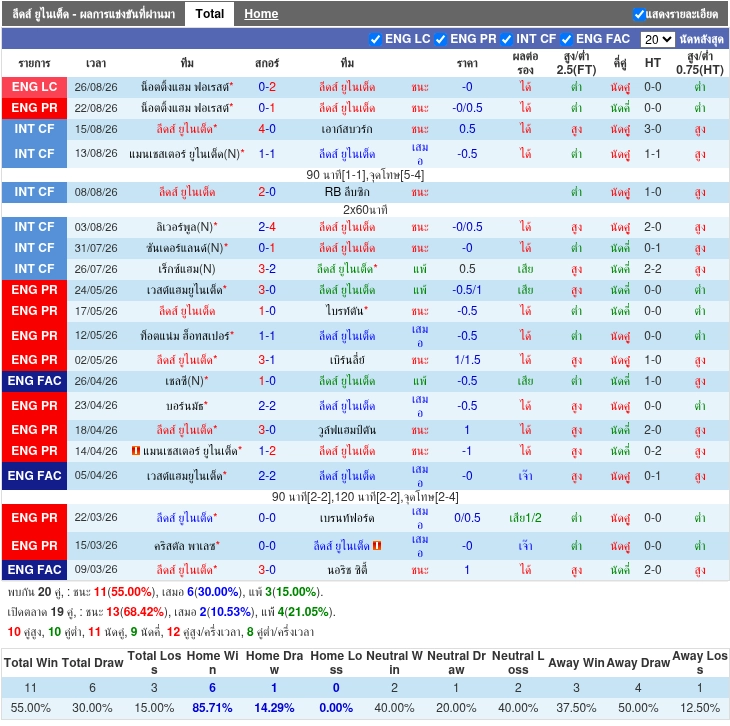
Task: Click วูล์ฟแฮมป์ตัน team name
Action: [x=347, y=430]
